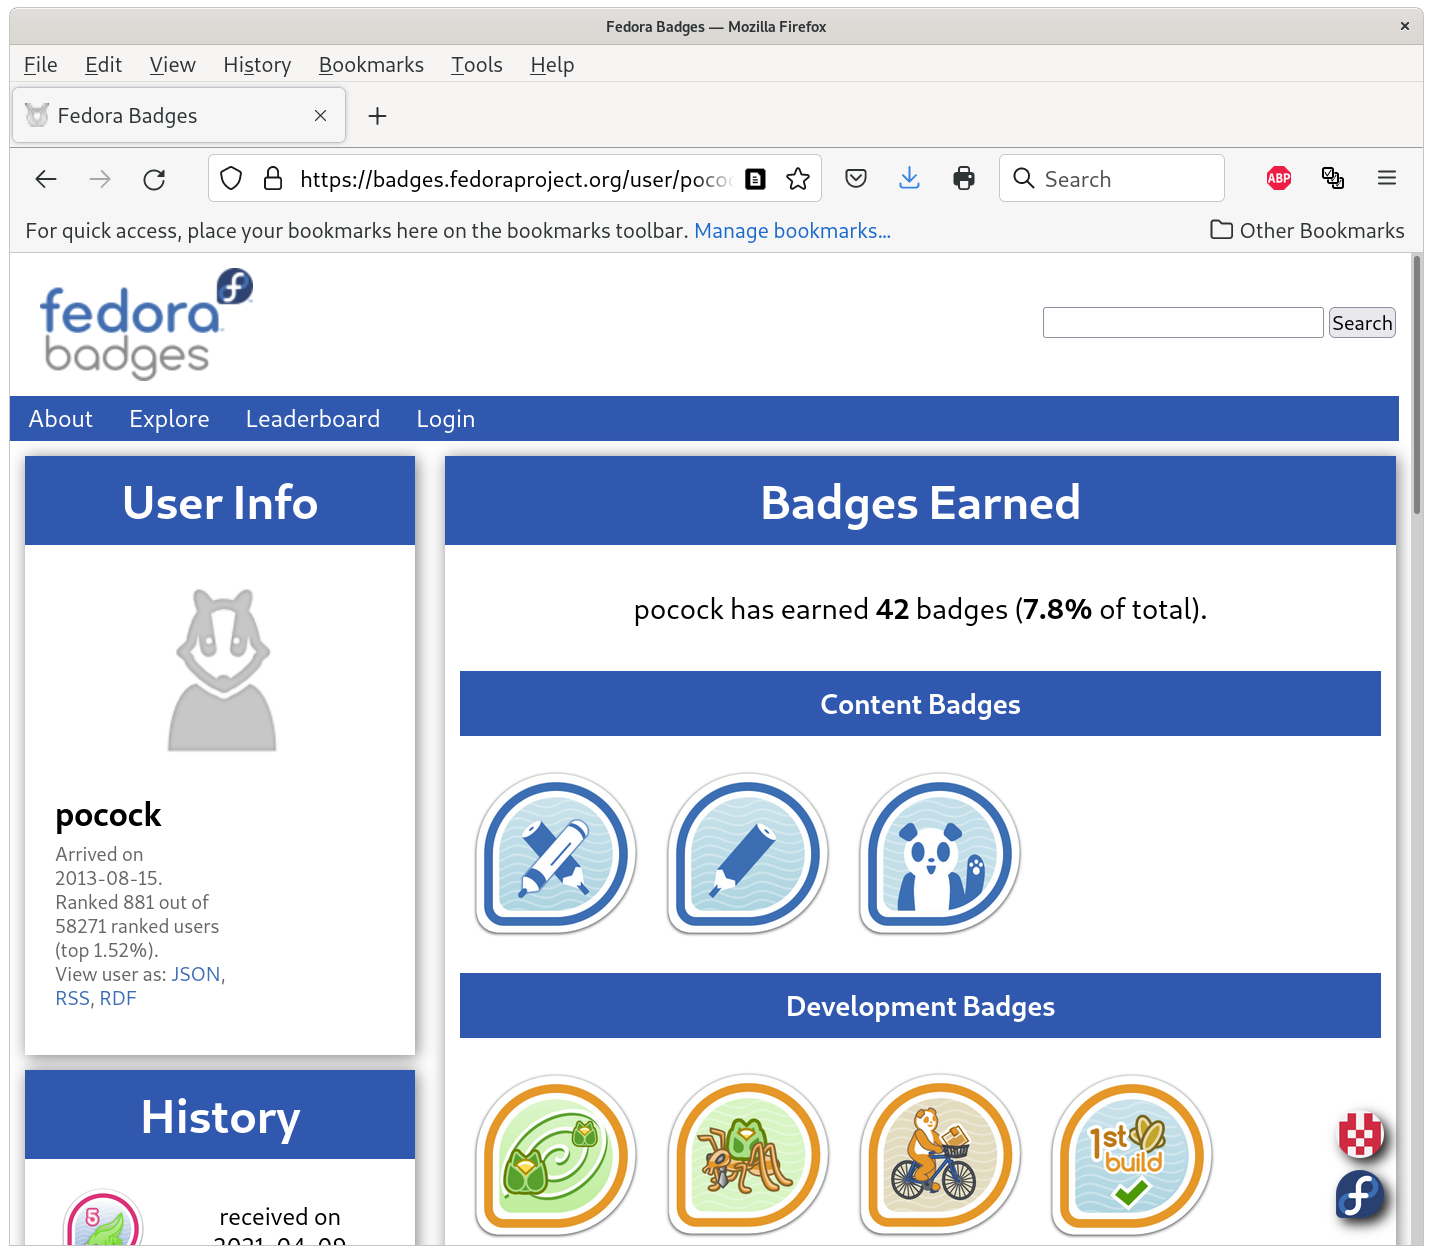
Task: Click the pink badge in History panel
Action: point(103,1218)
